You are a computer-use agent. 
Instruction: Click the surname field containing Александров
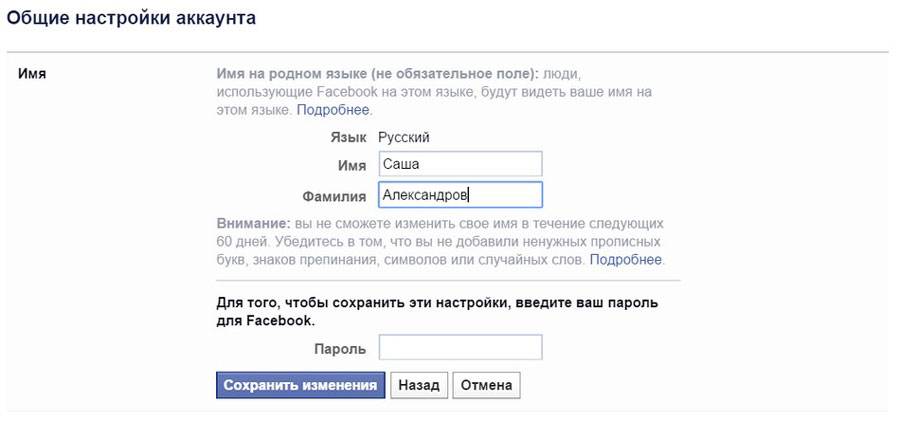460,195
